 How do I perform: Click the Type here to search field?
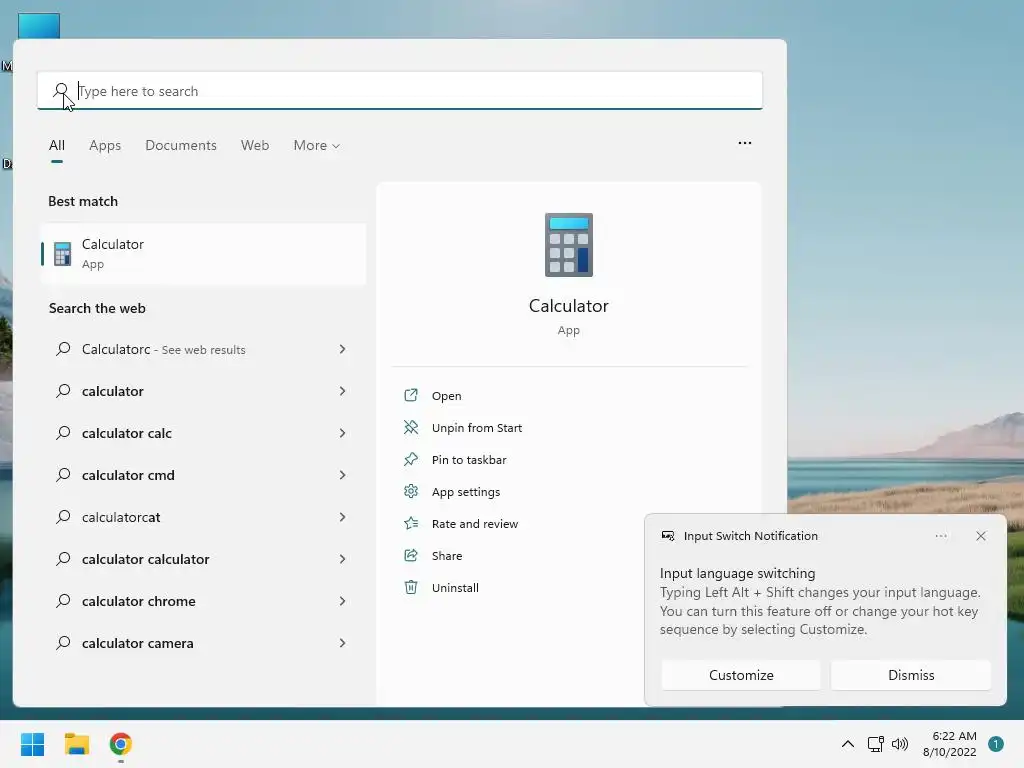400,91
